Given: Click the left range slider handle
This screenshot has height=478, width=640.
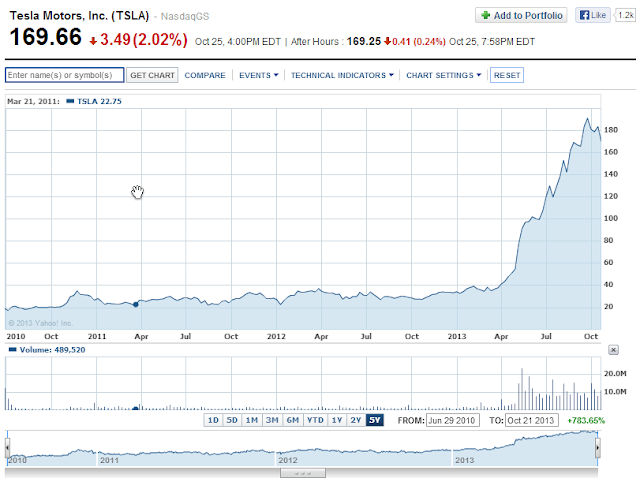Looking at the screenshot, I should click(7, 448).
